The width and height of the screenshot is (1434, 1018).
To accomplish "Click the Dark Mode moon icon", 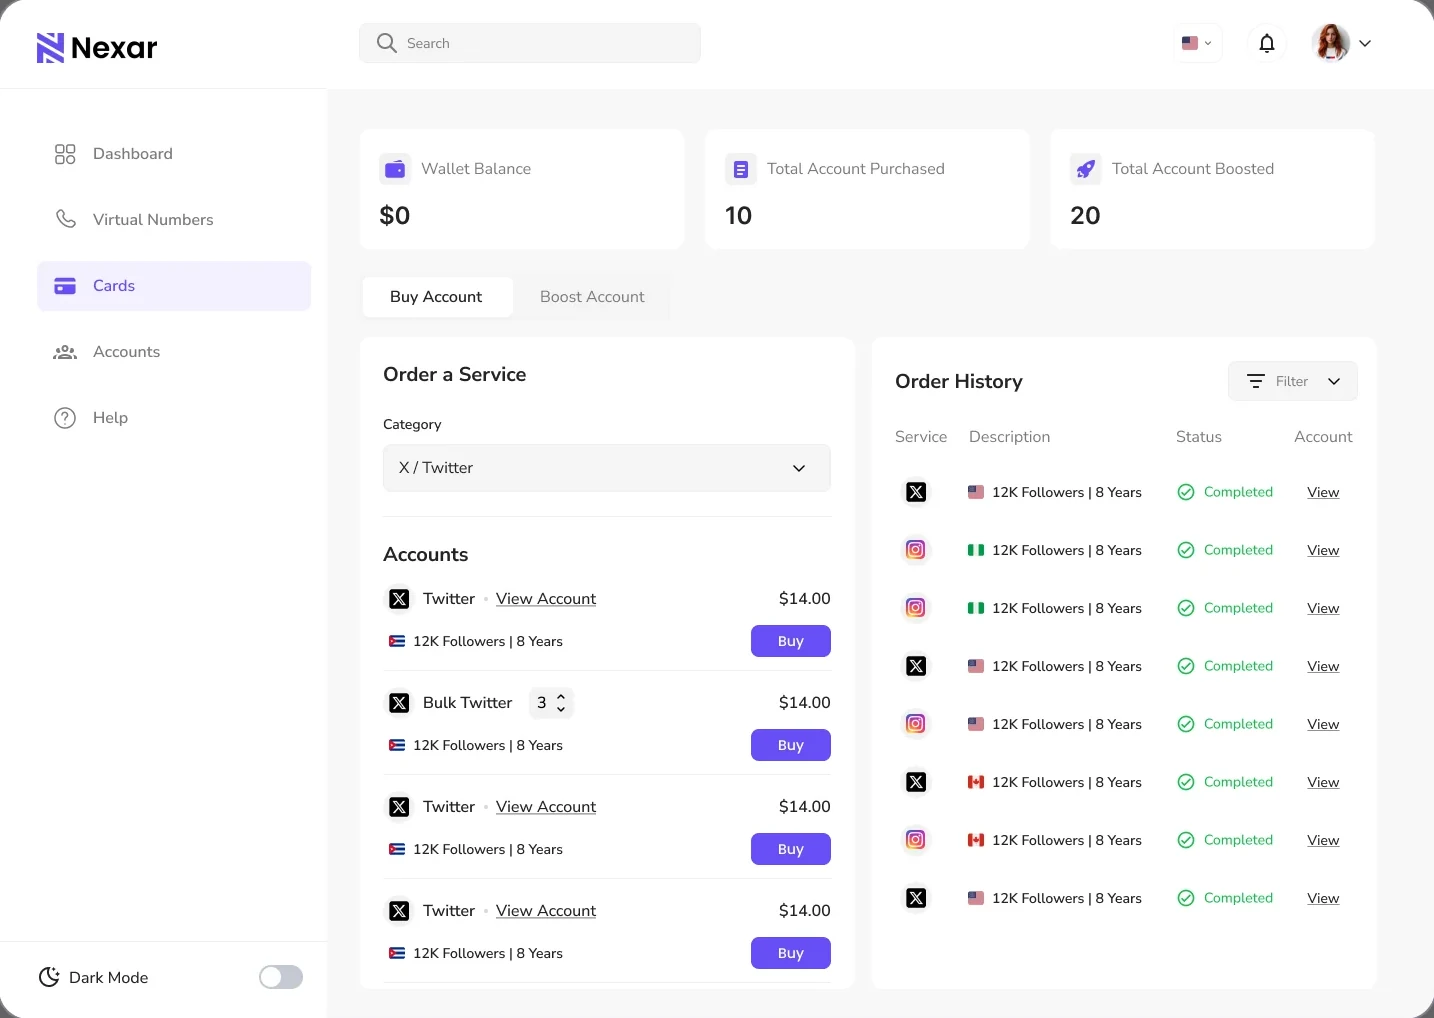I will 49,977.
